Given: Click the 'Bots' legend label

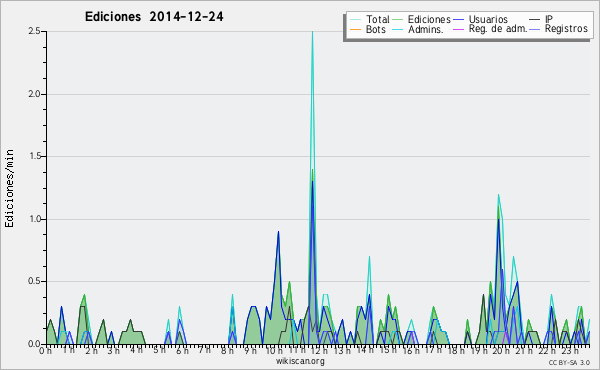Looking at the screenshot, I should (375, 29).
